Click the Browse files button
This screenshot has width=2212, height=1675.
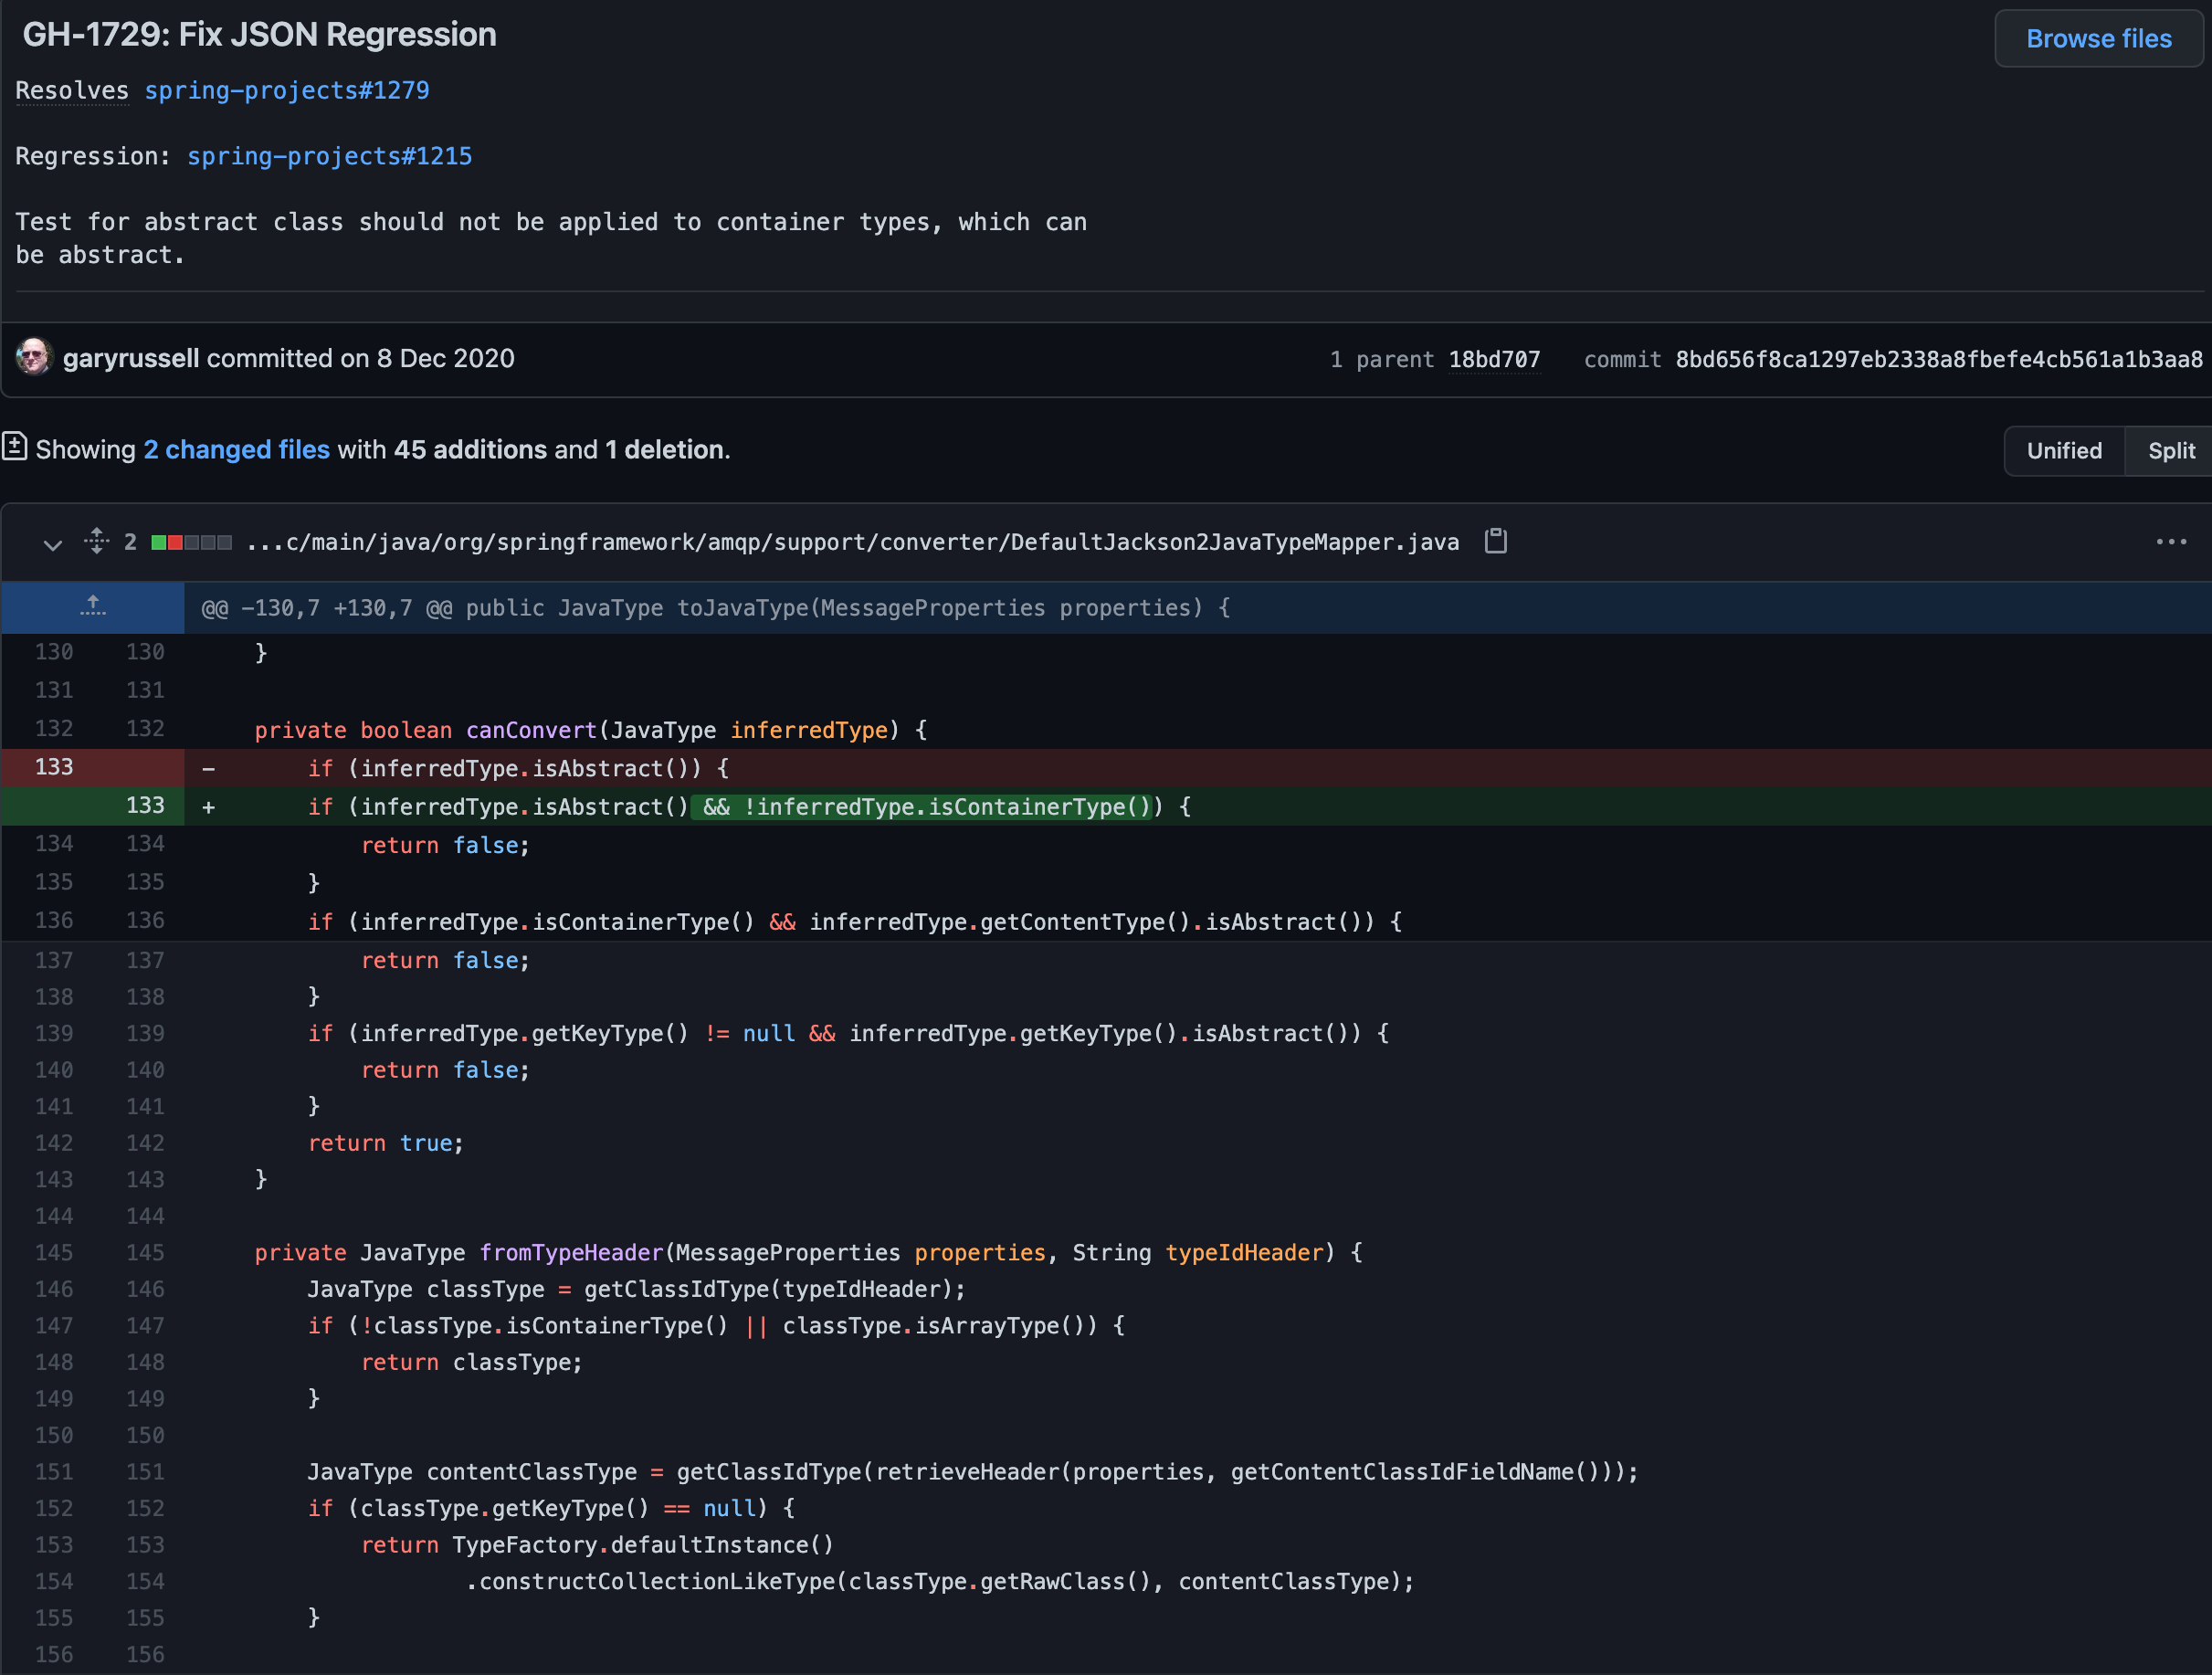pos(2098,39)
